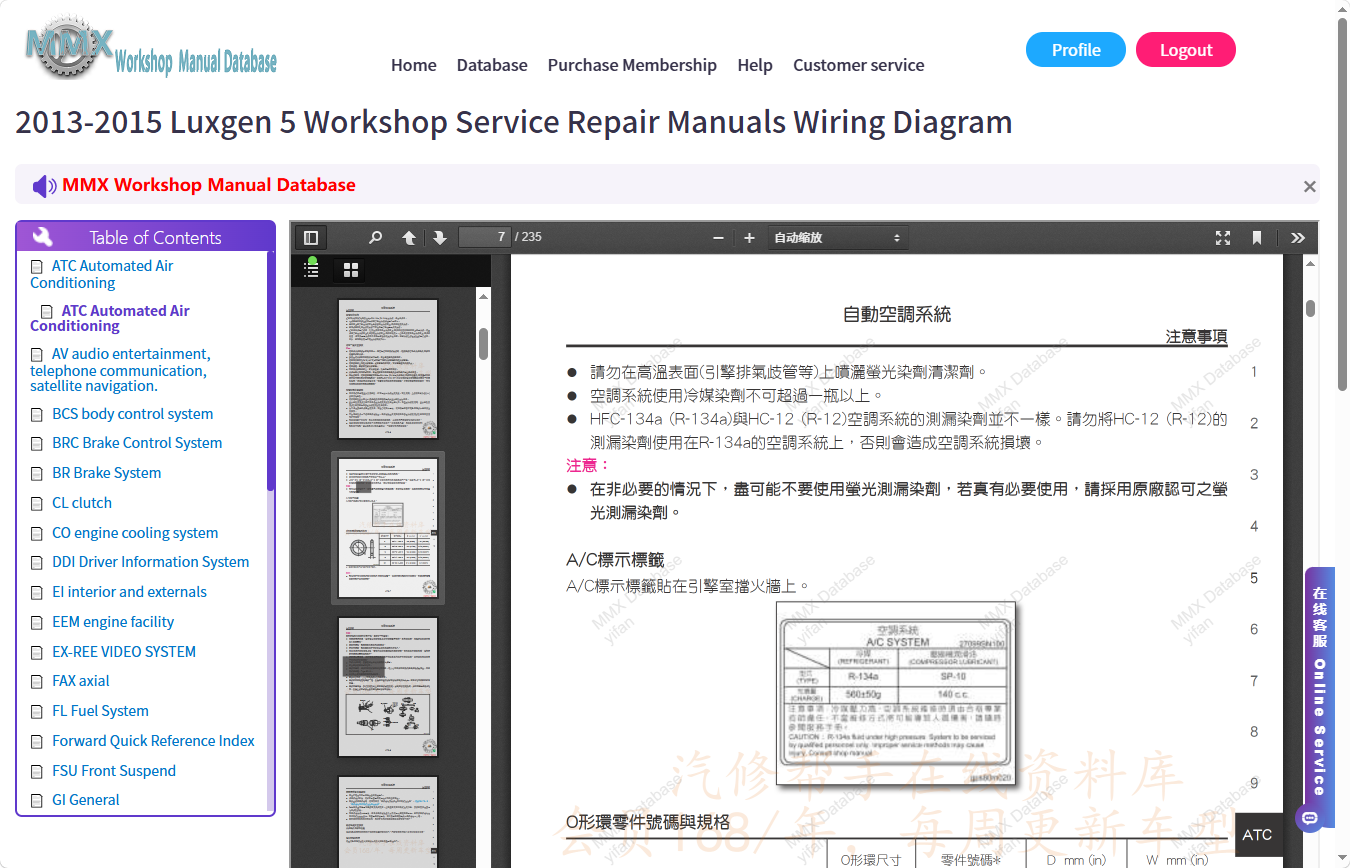Open the bookmark icon in PDF toolbar
This screenshot has height=868, width=1350.
(1257, 238)
